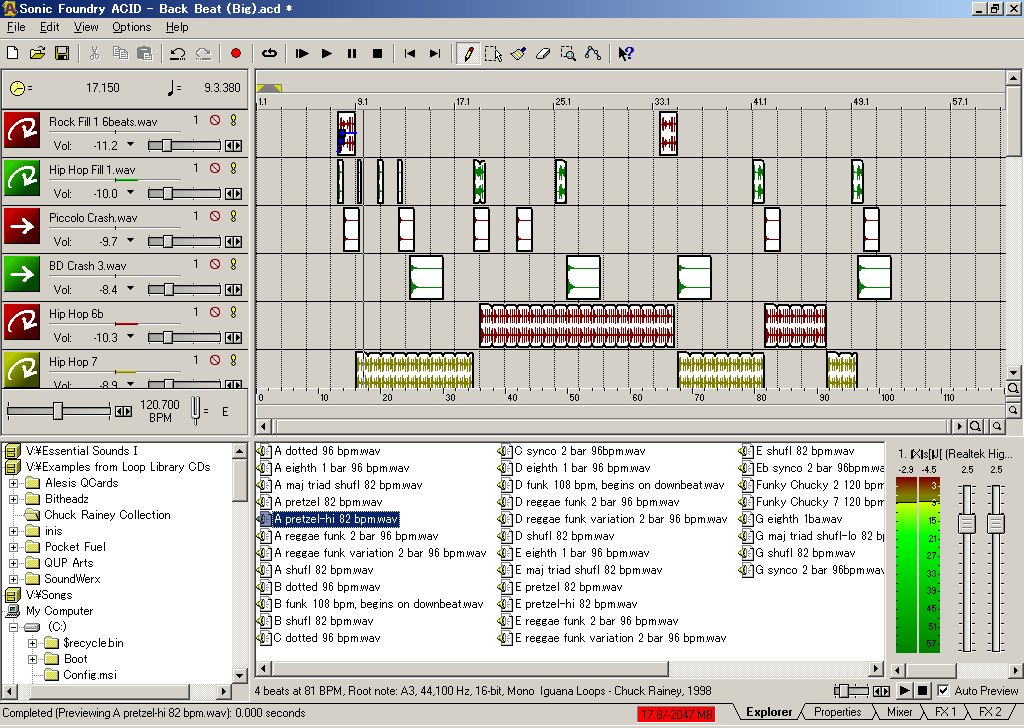Open the File menu
The width and height of the screenshot is (1024, 728).
[x=16, y=27]
